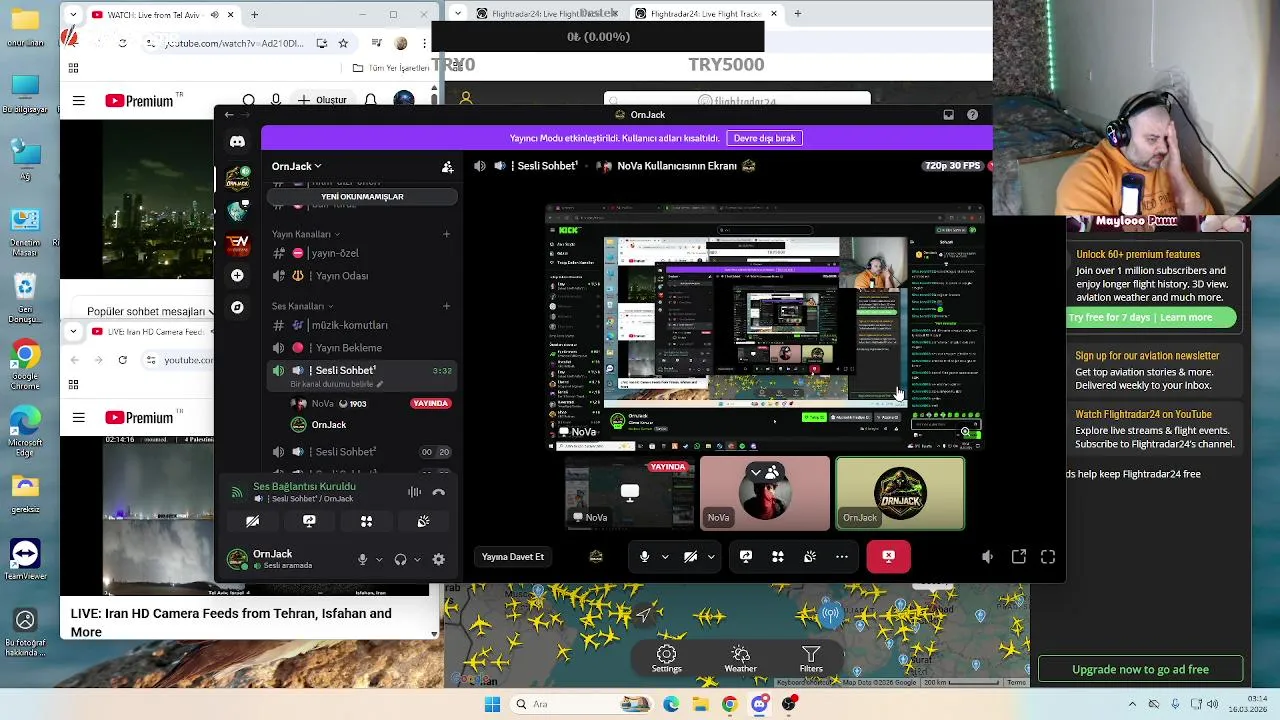The height and width of the screenshot is (720, 1280).
Task: Open soundboard icon in voice connection panel
Action: coord(423,521)
